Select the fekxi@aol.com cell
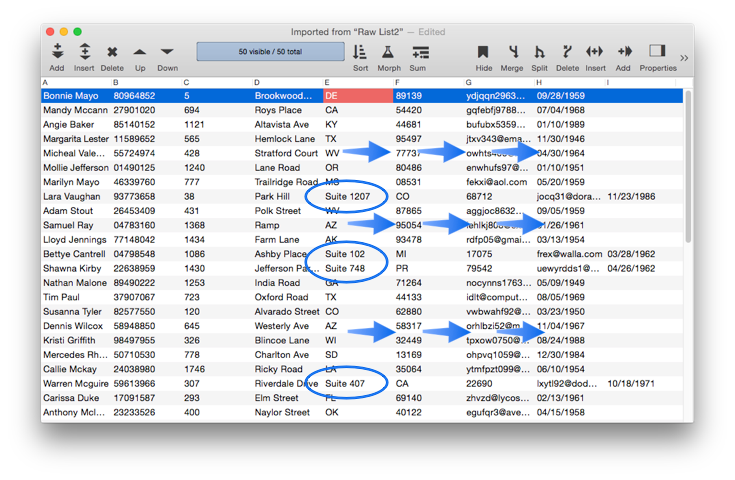 click(x=499, y=182)
